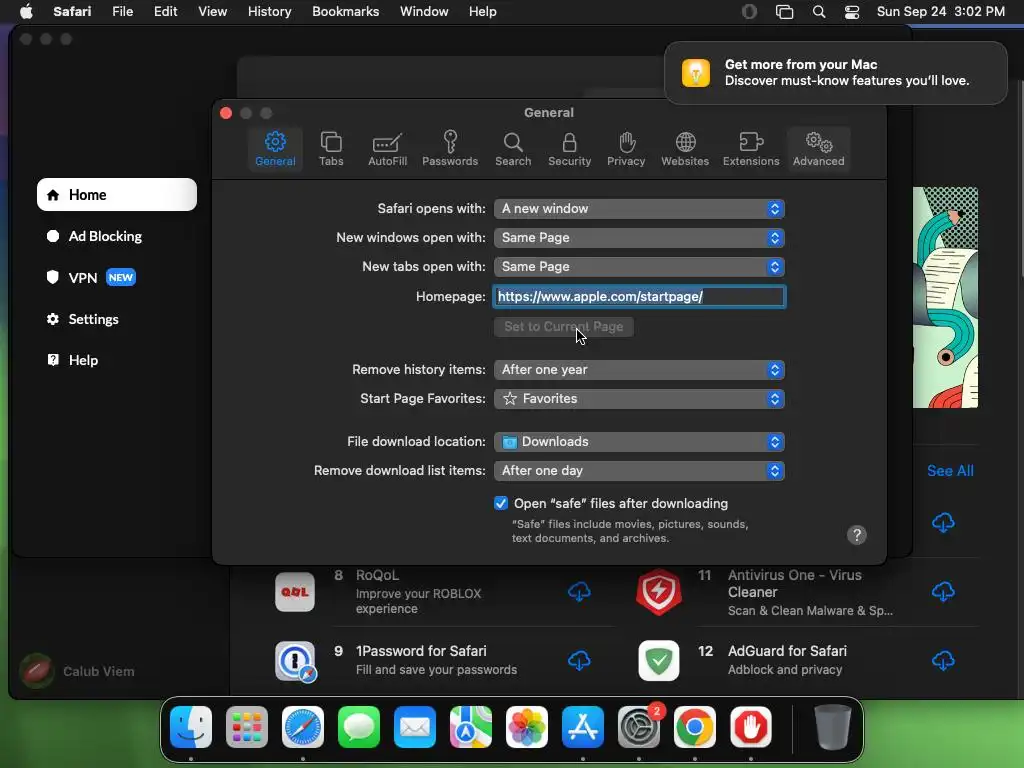Click the download icon below See All
This screenshot has height=768, width=1024.
(x=943, y=522)
